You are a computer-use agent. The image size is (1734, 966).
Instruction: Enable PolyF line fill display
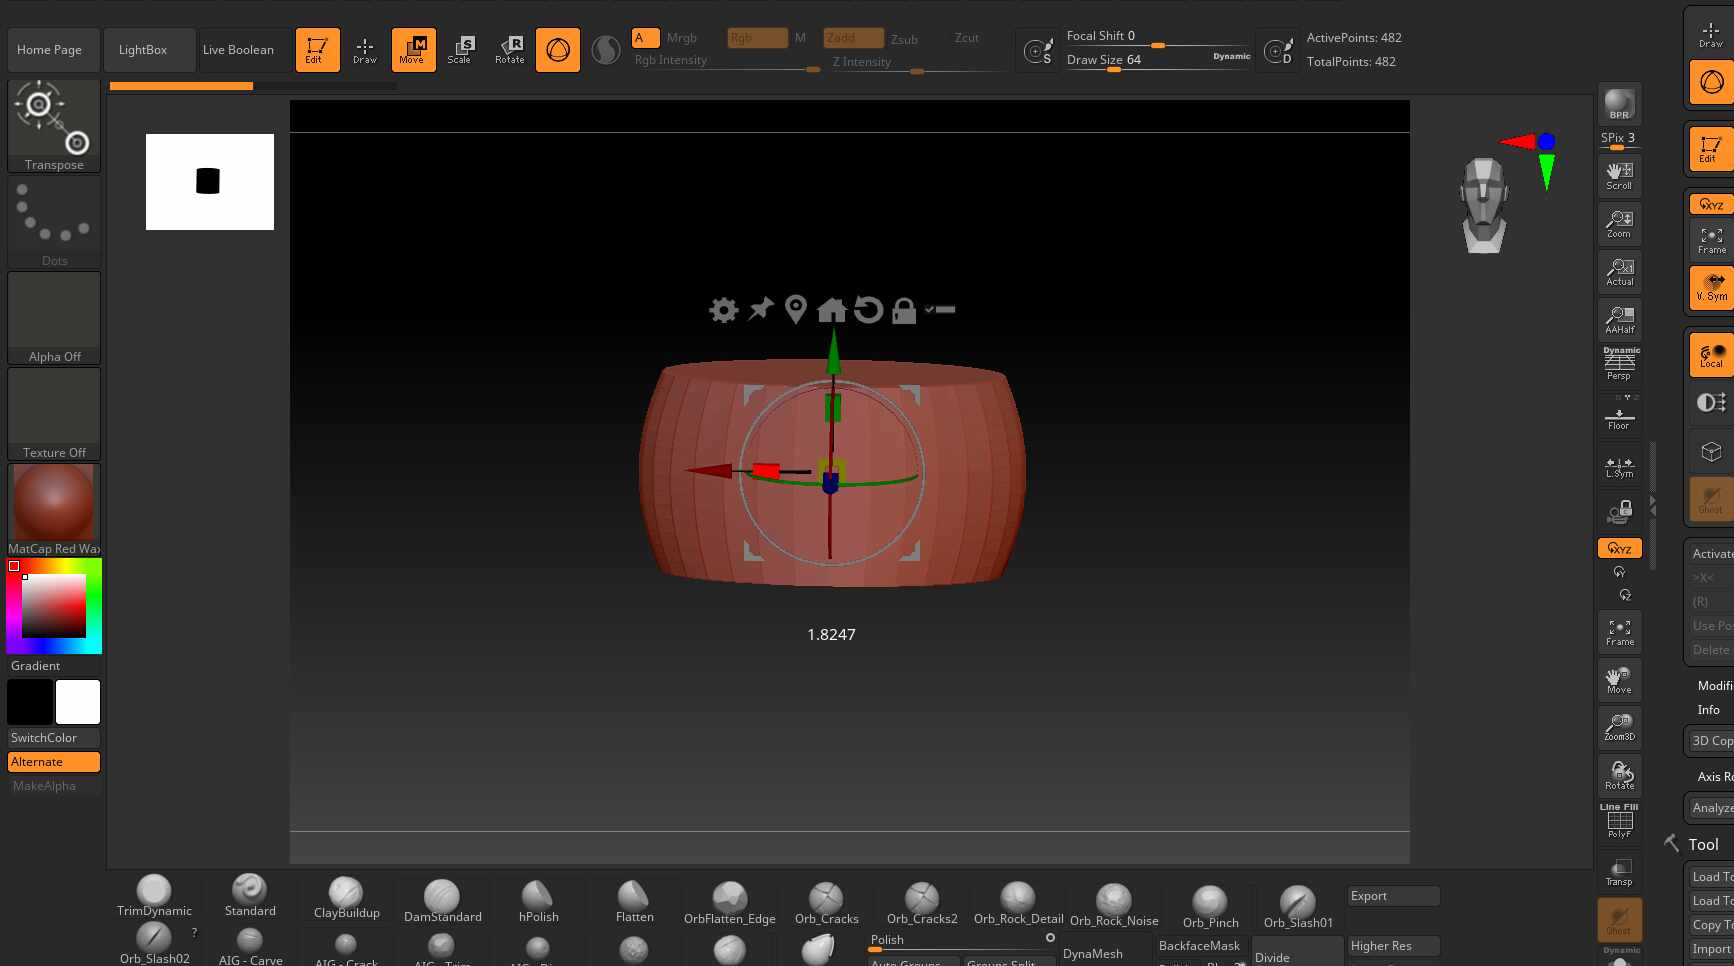pyautogui.click(x=1620, y=822)
